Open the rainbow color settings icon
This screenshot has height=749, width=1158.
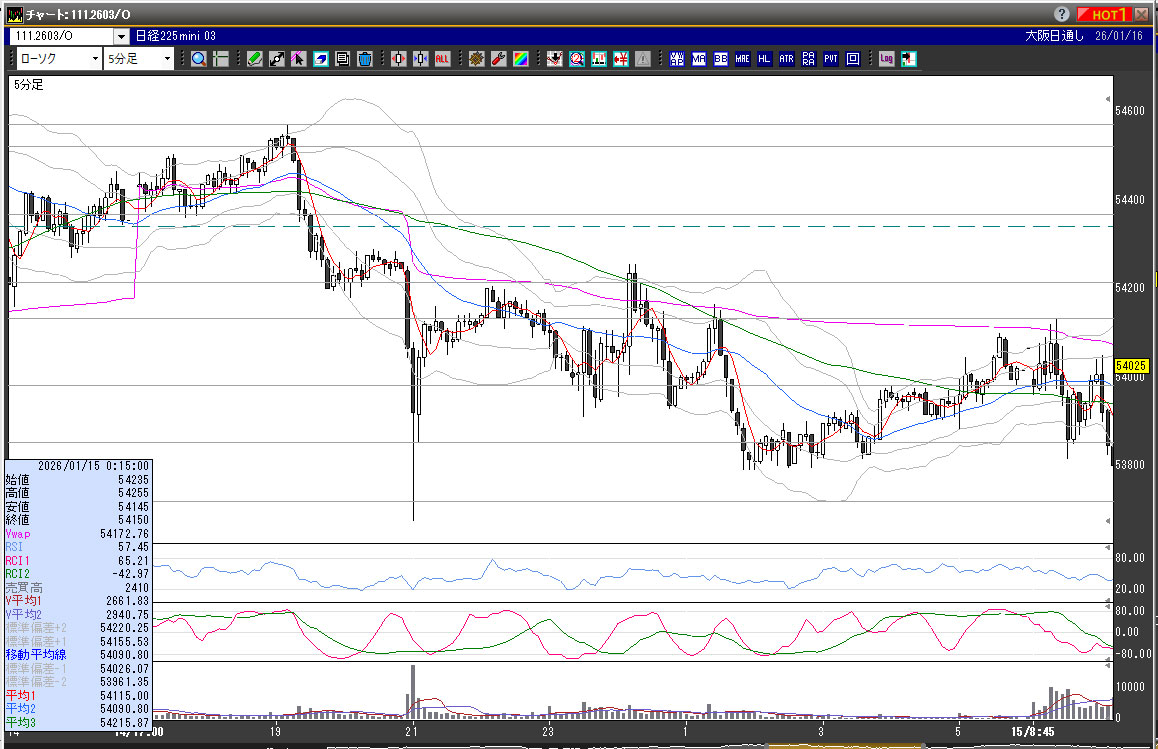520,59
